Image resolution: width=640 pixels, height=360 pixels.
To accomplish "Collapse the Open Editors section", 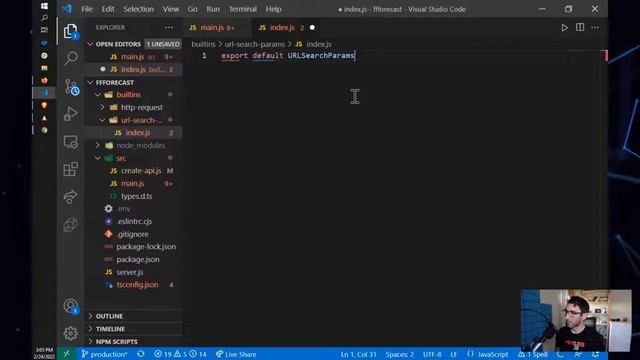I will pos(90,44).
